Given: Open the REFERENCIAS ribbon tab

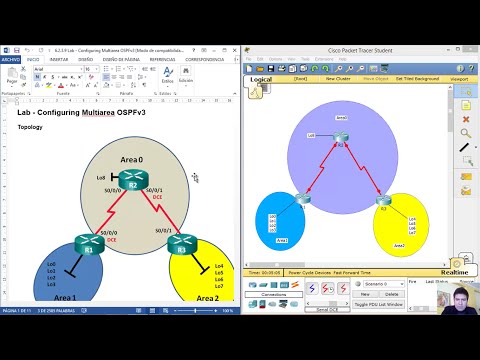Looking at the screenshot, I should 162,59.
